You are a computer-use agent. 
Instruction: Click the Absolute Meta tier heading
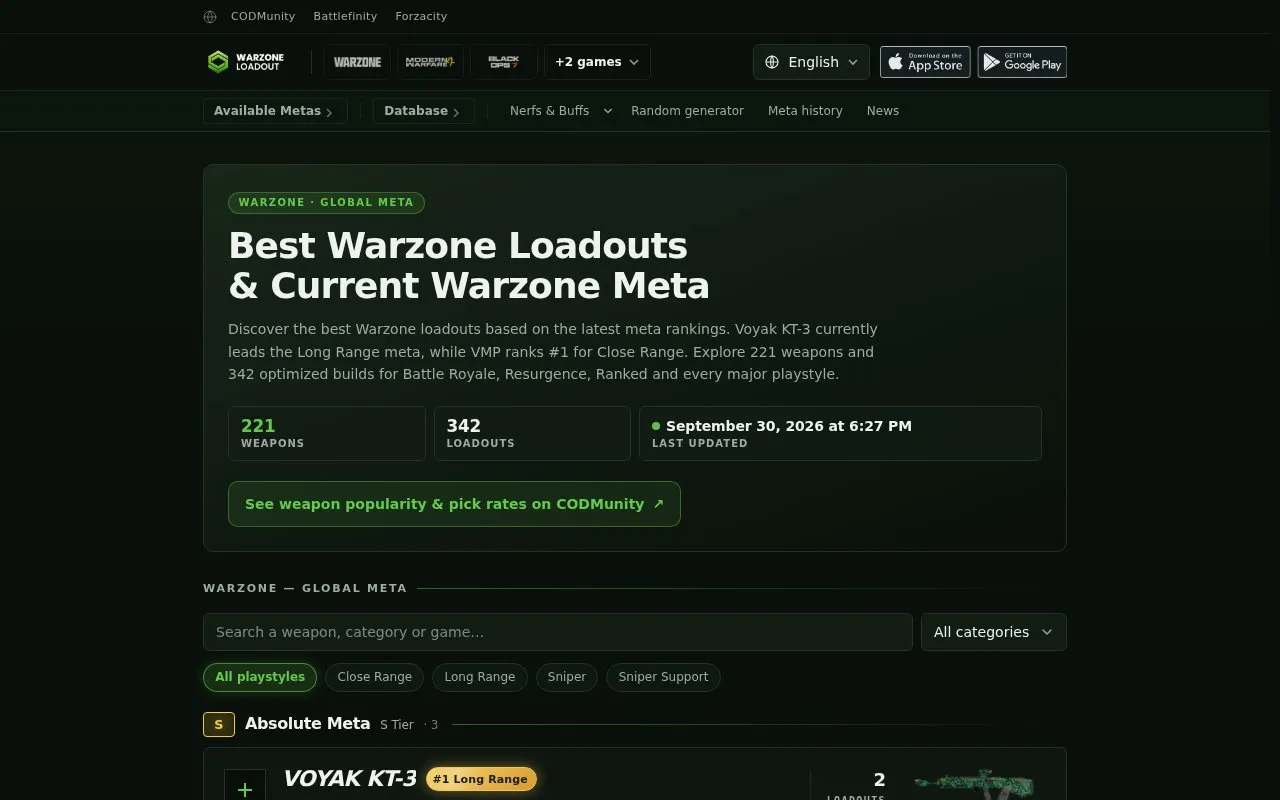click(x=308, y=723)
